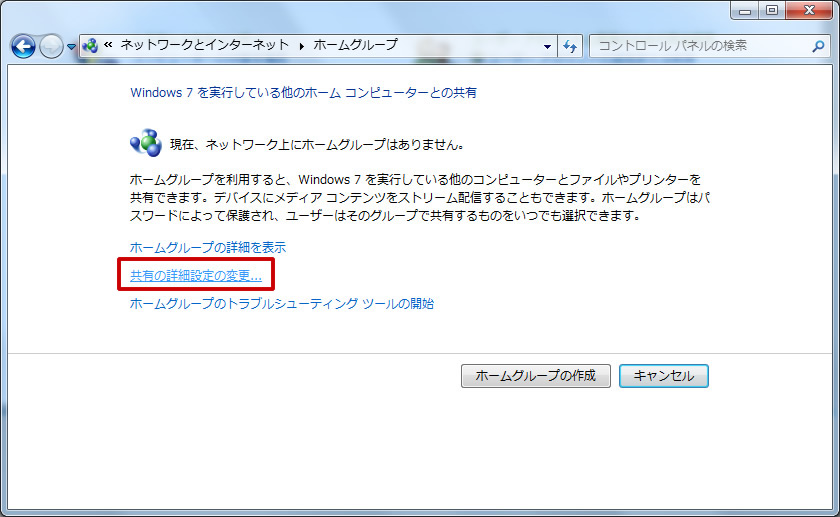Close the HomeGroup window
The image size is (840, 517).
(x=809, y=10)
